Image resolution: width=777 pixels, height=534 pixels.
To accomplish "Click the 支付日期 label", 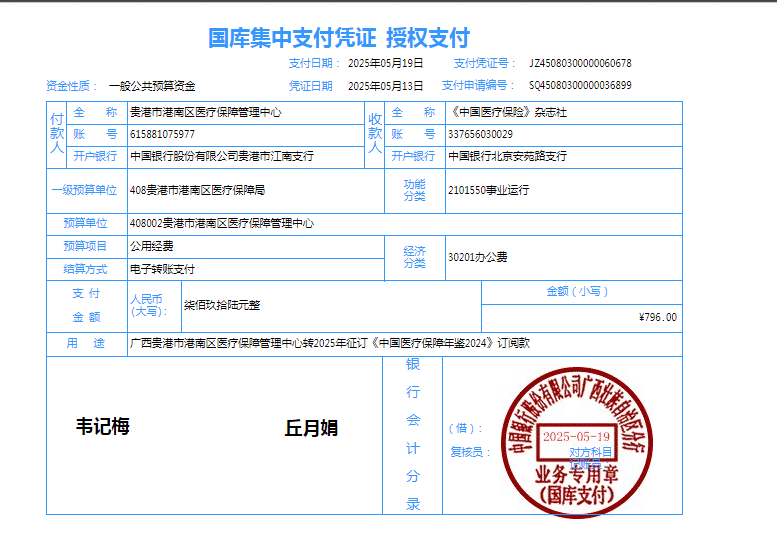I will click(x=314, y=63).
